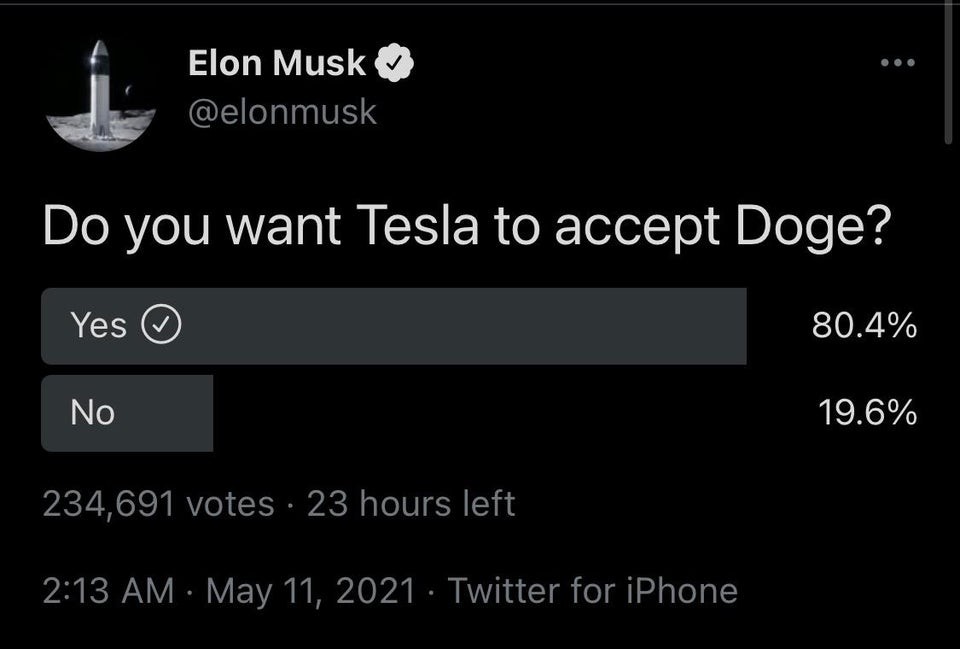Click the No label text
960x649 pixels.
click(x=92, y=413)
